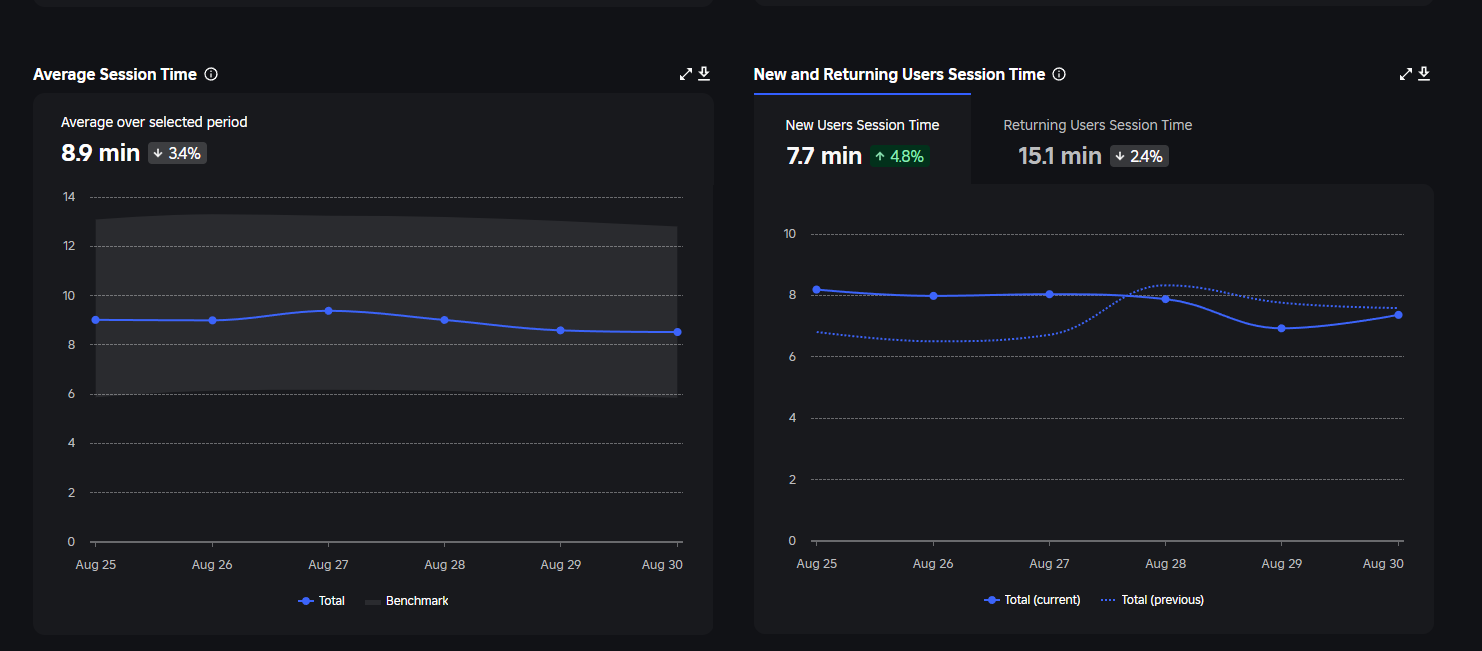The image size is (1482, 651).
Task: Toggle the Benchmark legend item
Action: coord(407,601)
